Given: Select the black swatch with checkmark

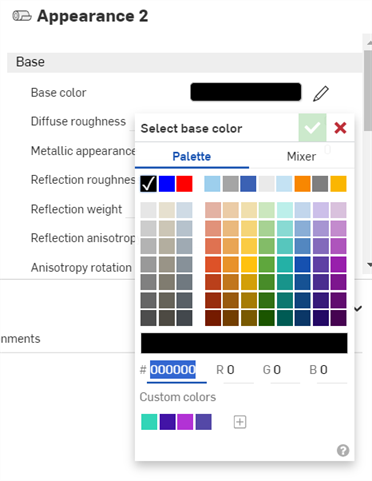Looking at the screenshot, I should pyautogui.click(x=148, y=184).
